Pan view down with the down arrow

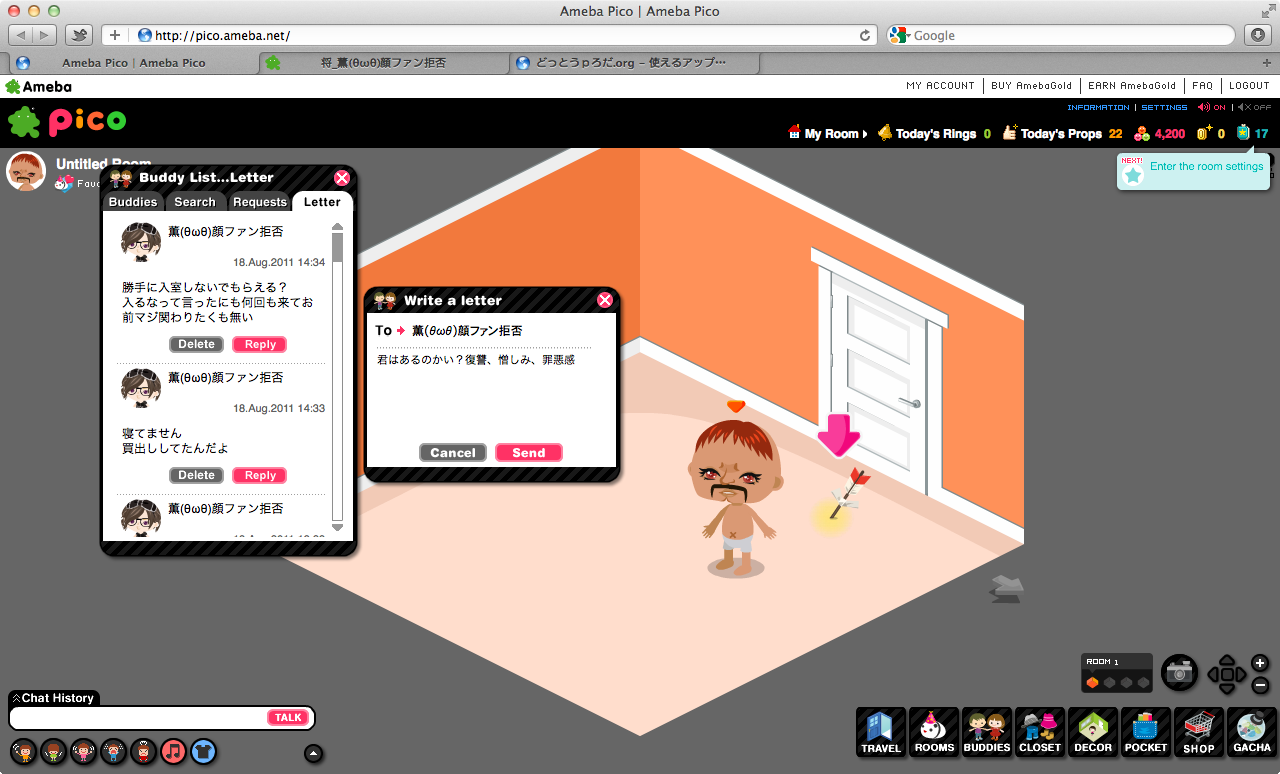pyautogui.click(x=1227, y=689)
